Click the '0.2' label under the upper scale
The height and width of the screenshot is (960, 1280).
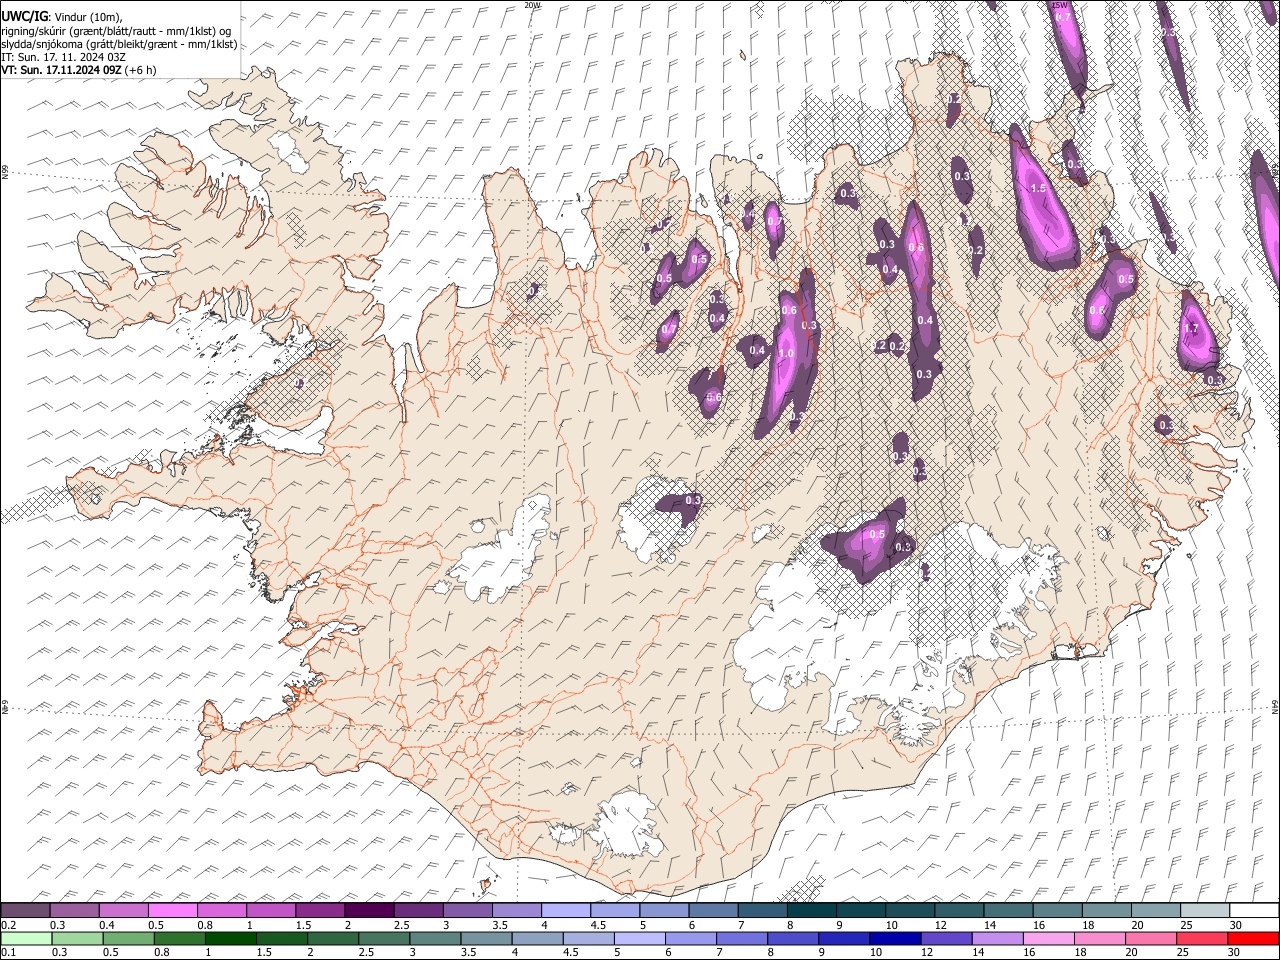pyautogui.click(x=9, y=925)
